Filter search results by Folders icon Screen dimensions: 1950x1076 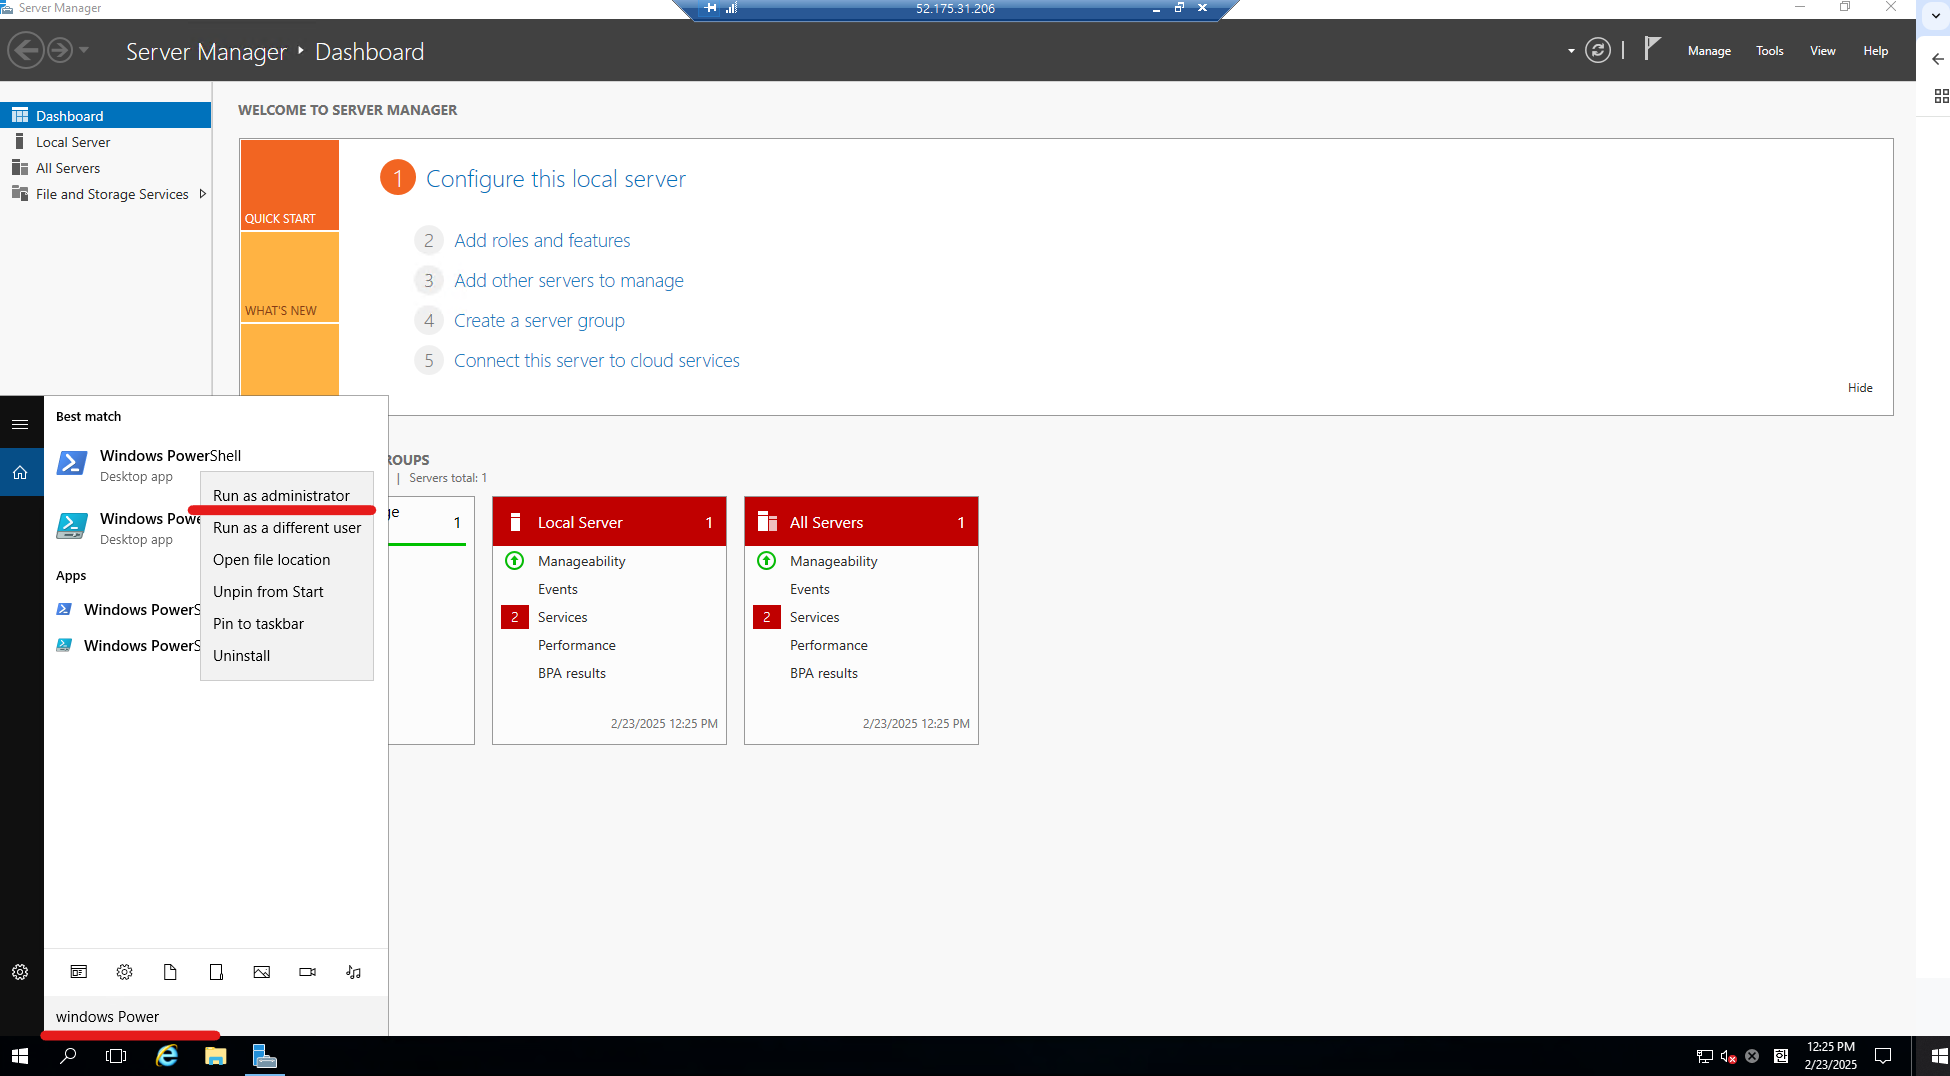tap(216, 972)
